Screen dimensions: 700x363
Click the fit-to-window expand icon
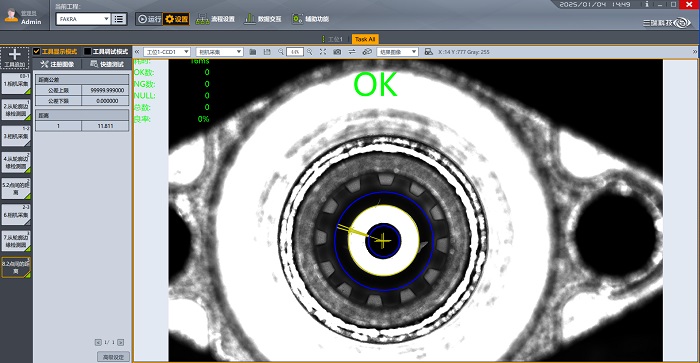pos(323,52)
